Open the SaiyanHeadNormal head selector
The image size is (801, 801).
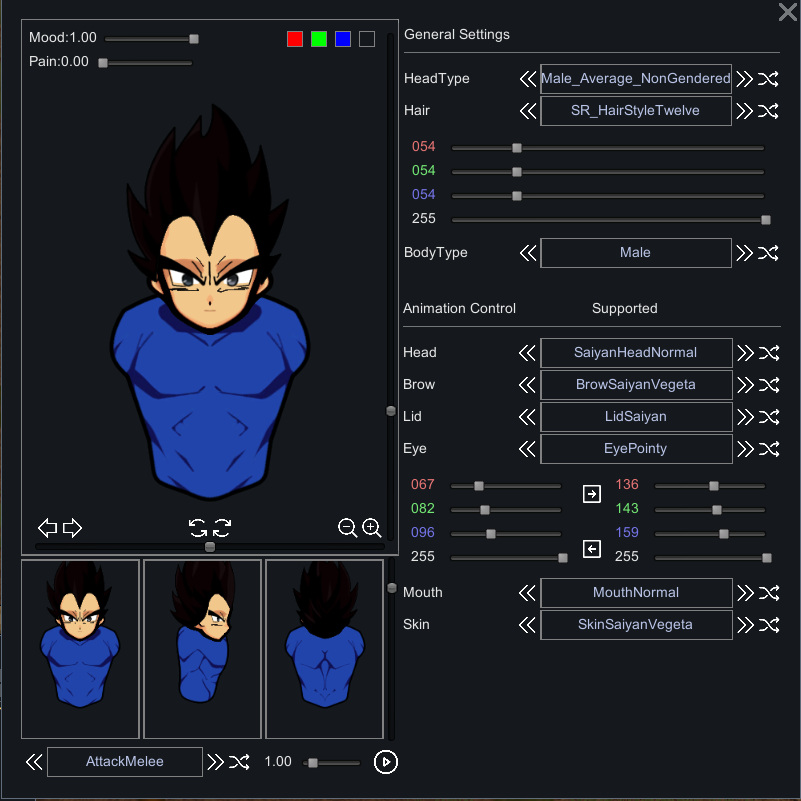pos(636,353)
